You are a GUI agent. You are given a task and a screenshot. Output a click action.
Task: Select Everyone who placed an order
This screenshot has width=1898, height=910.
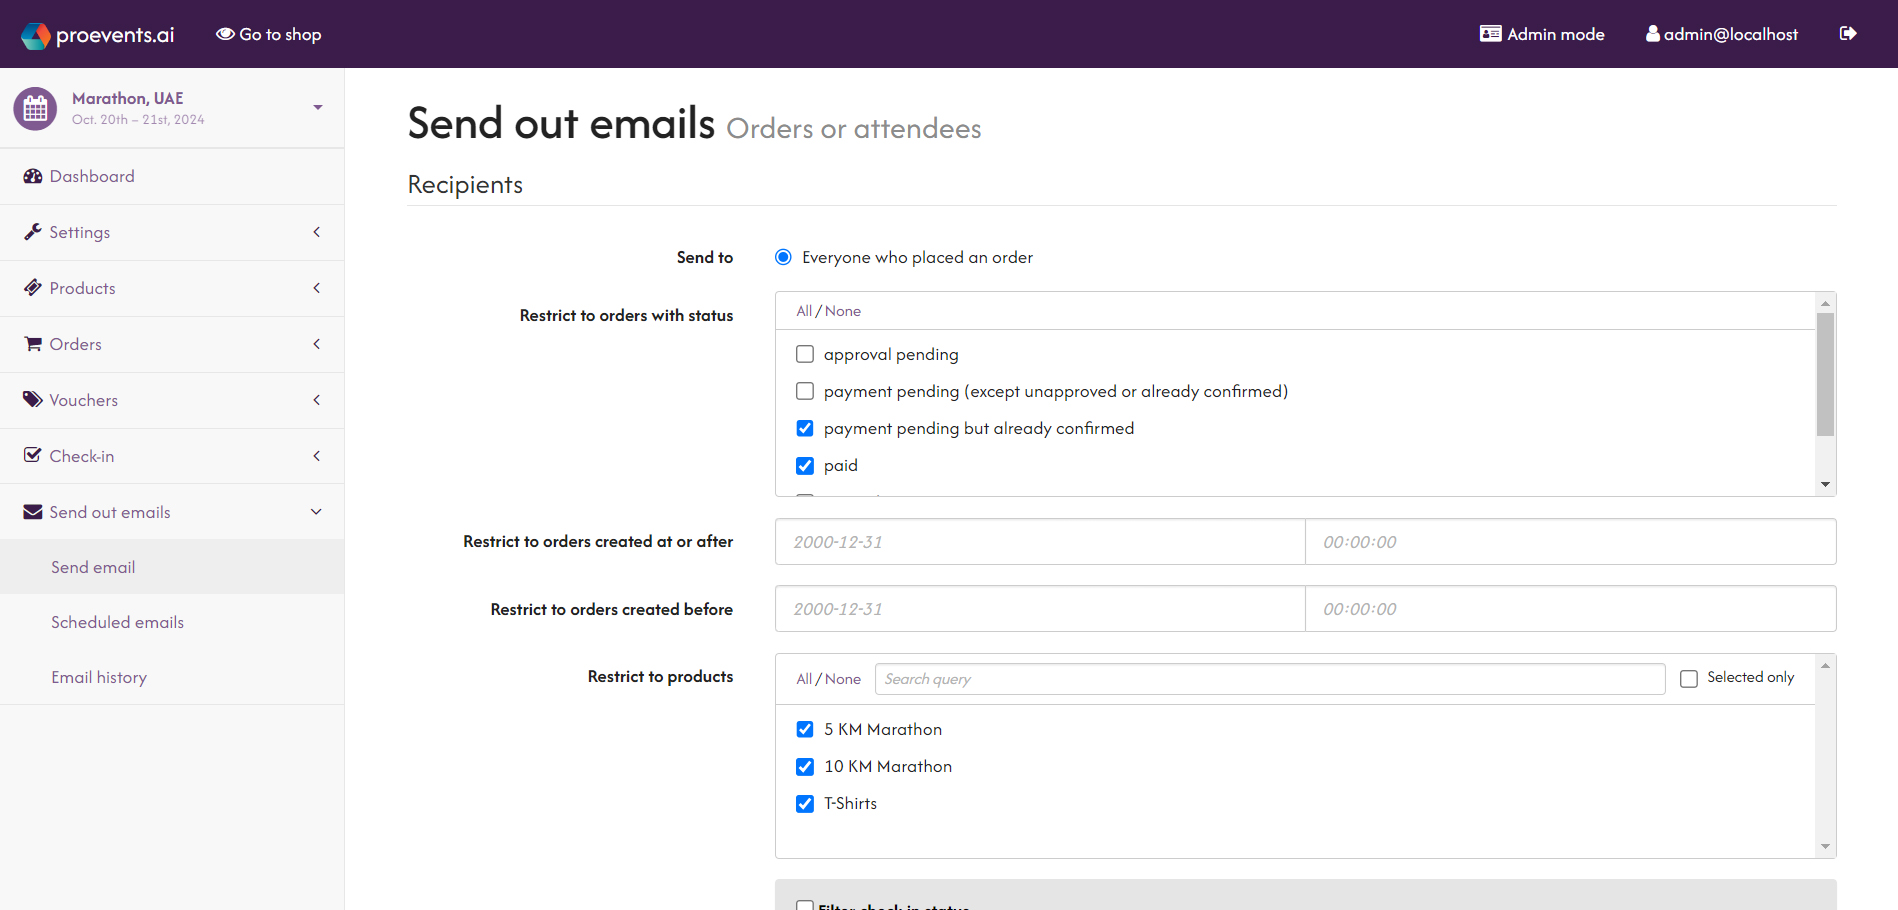tap(783, 257)
